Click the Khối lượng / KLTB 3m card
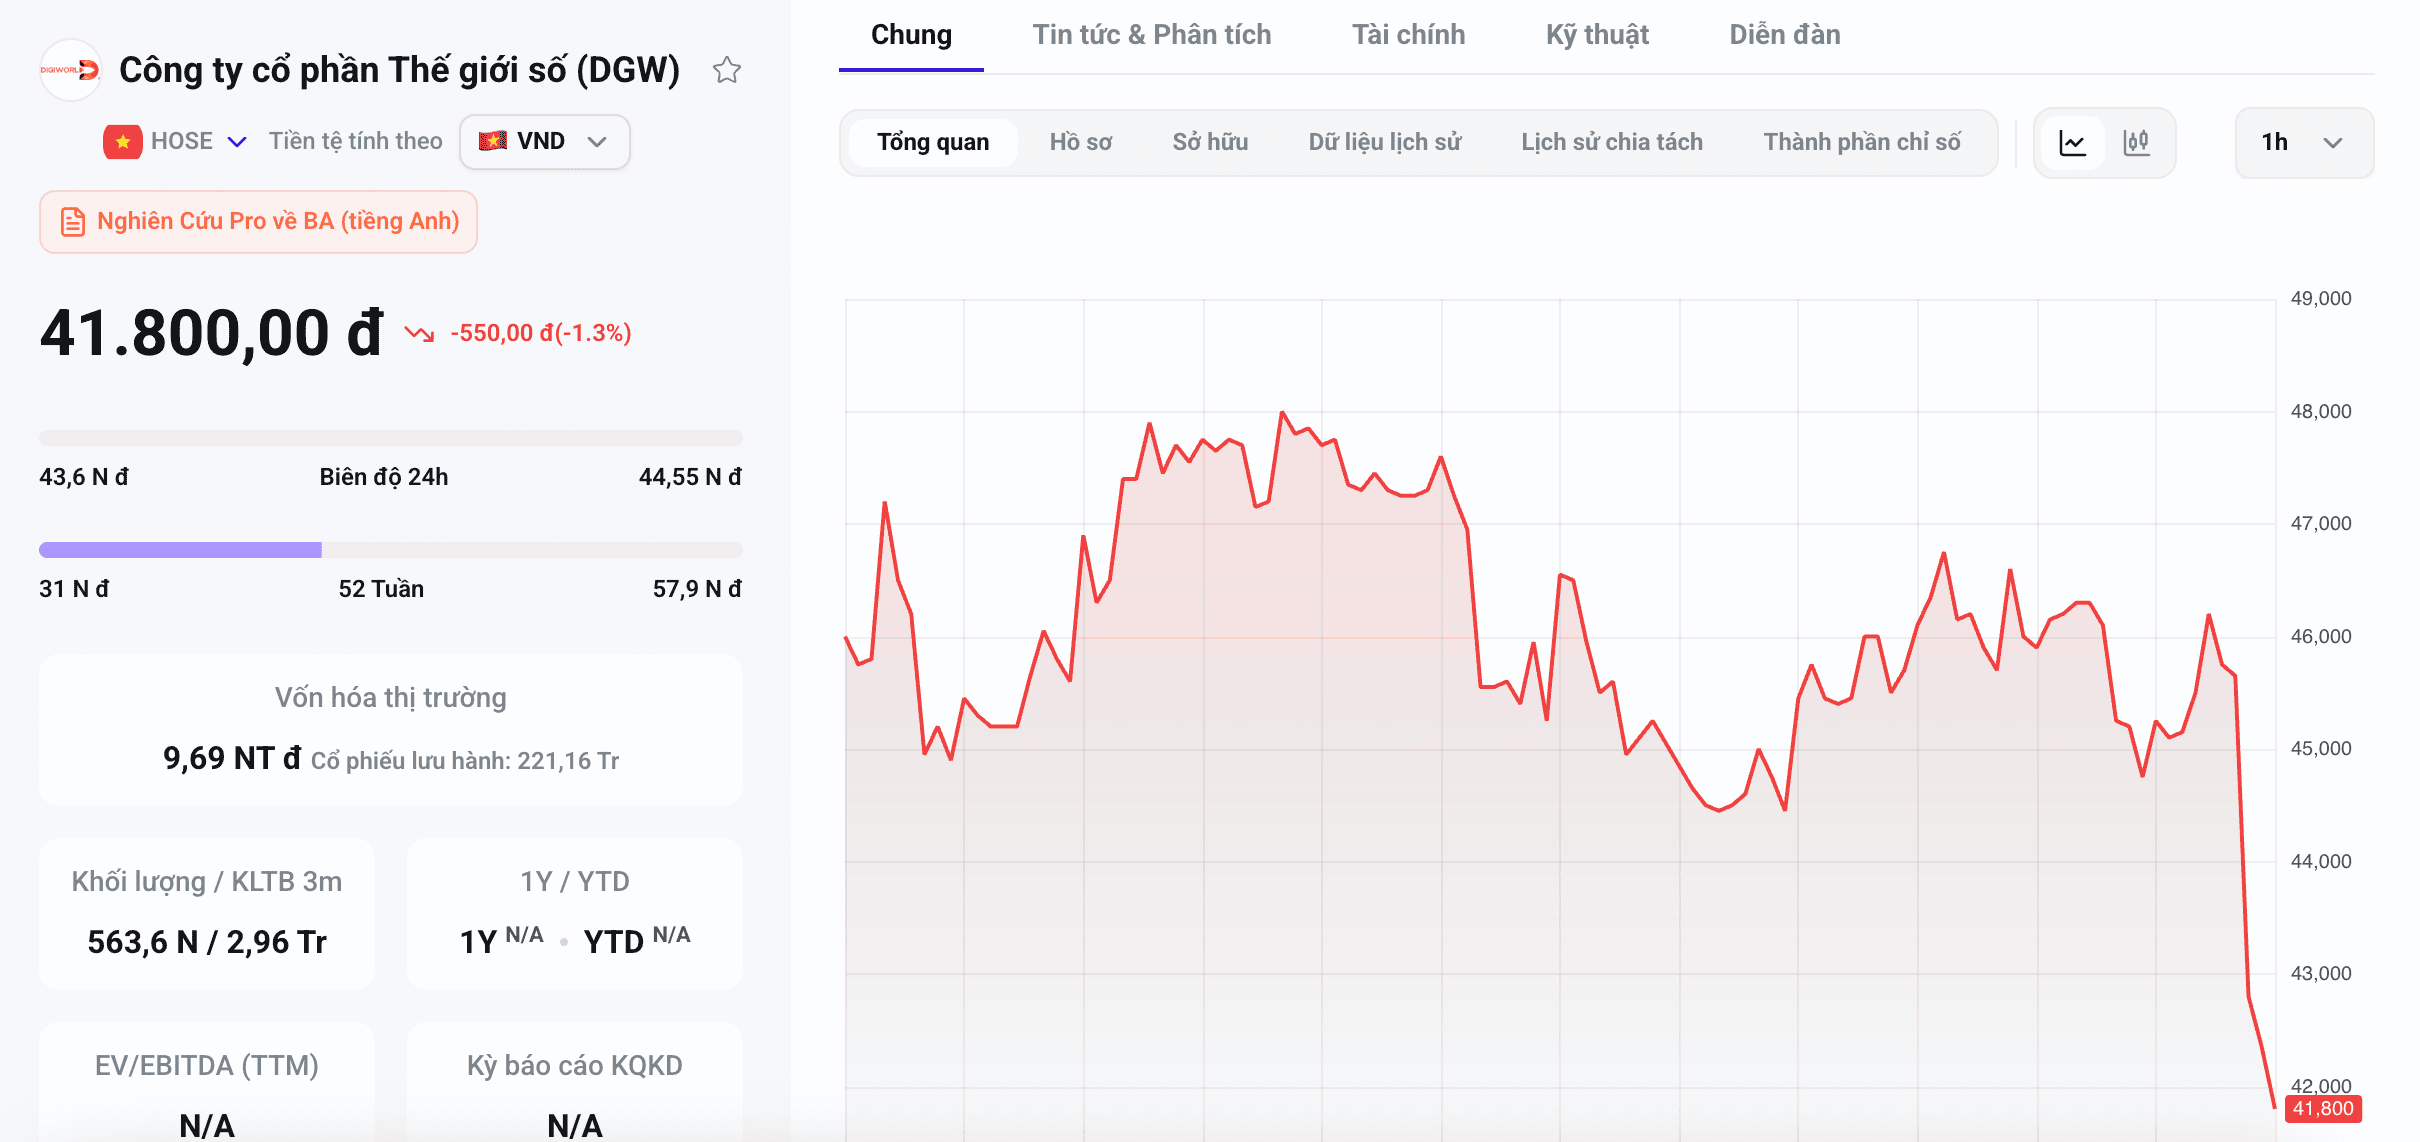Screen dimensions: 2420x1142 pyautogui.click(x=207, y=914)
